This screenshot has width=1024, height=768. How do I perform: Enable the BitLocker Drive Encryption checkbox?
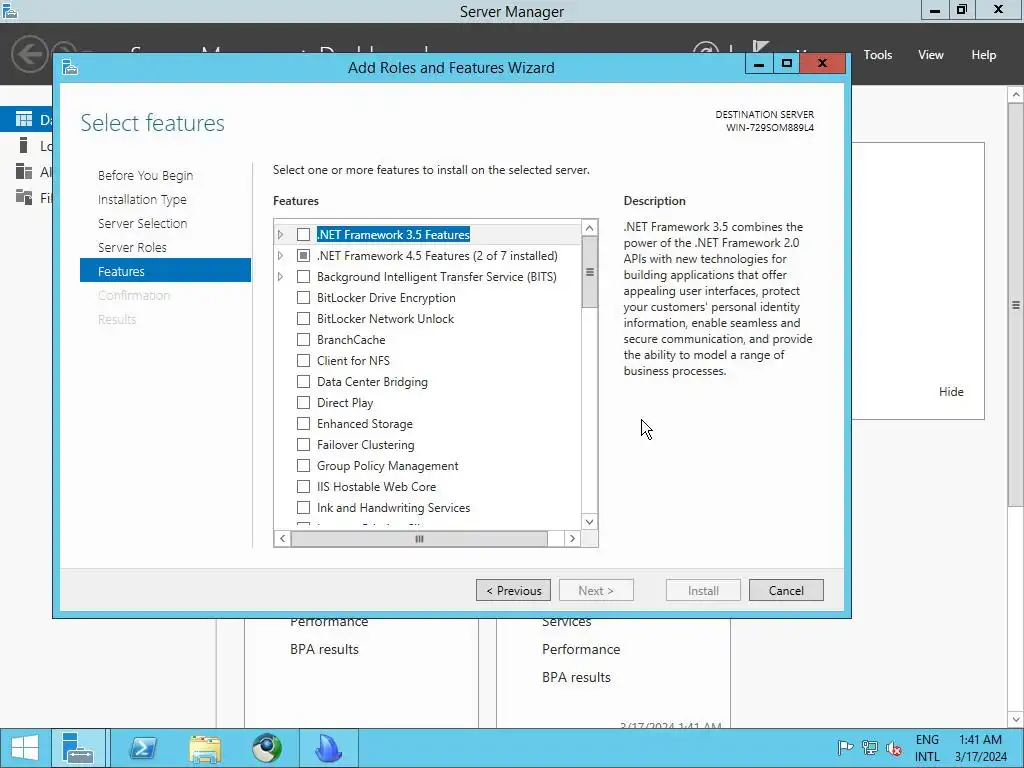pos(303,298)
